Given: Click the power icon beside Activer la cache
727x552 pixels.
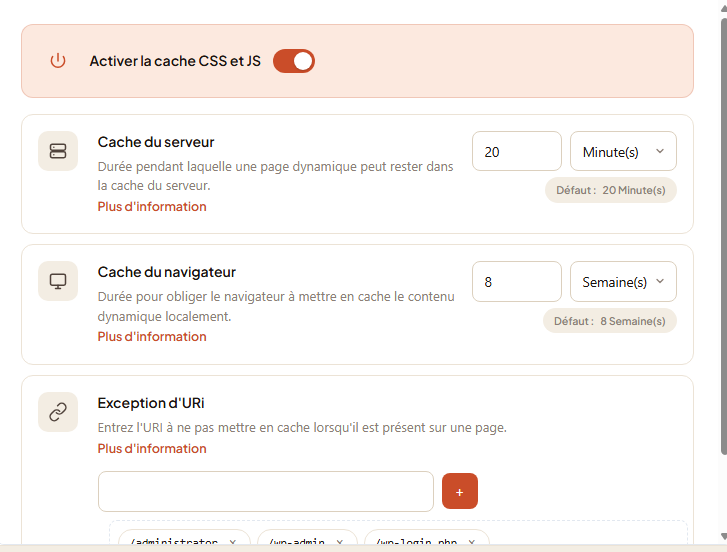Looking at the screenshot, I should pyautogui.click(x=58, y=61).
